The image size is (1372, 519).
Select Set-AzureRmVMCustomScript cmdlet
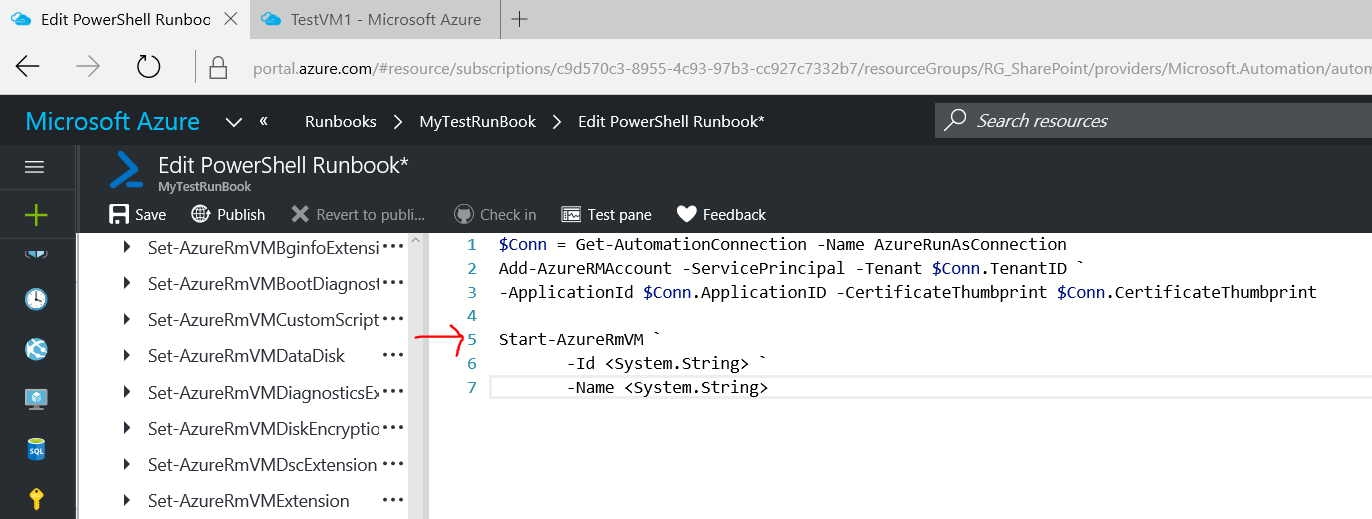click(x=263, y=319)
